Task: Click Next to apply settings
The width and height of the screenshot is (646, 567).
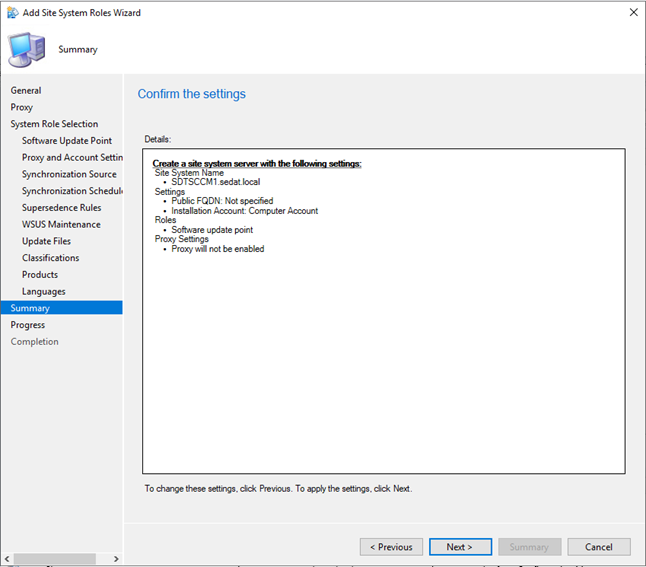Action: coord(460,547)
